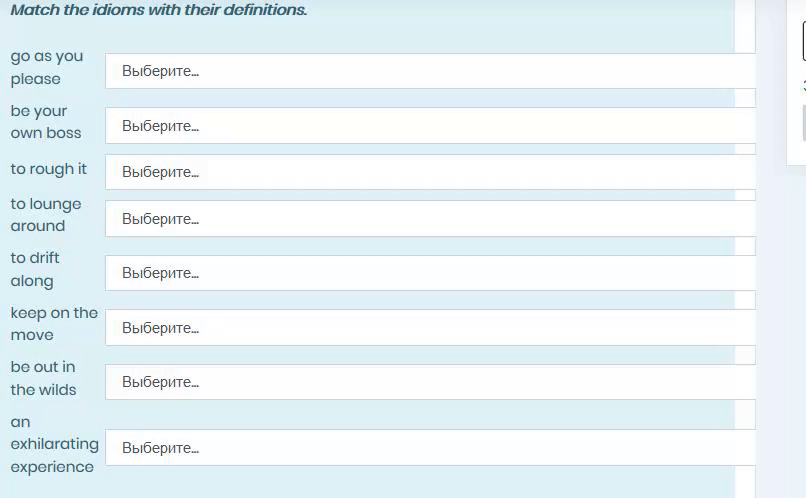Select the 'to drift along' dropdown
The image size is (806, 498).
(430, 273)
